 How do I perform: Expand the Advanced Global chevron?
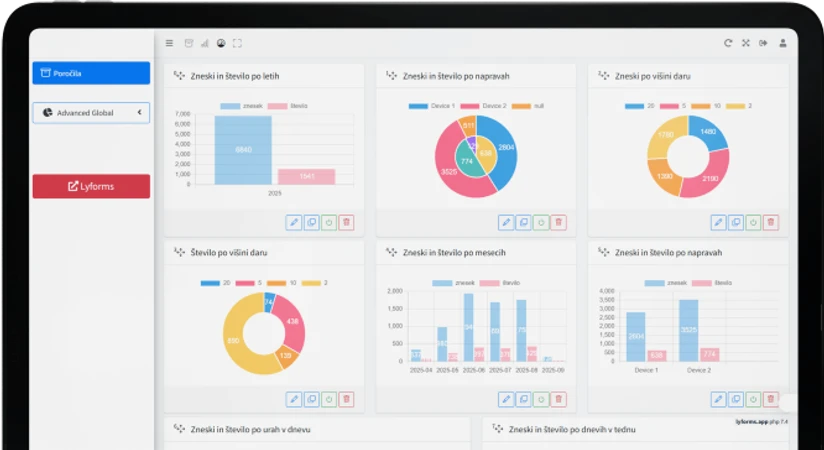[140, 113]
